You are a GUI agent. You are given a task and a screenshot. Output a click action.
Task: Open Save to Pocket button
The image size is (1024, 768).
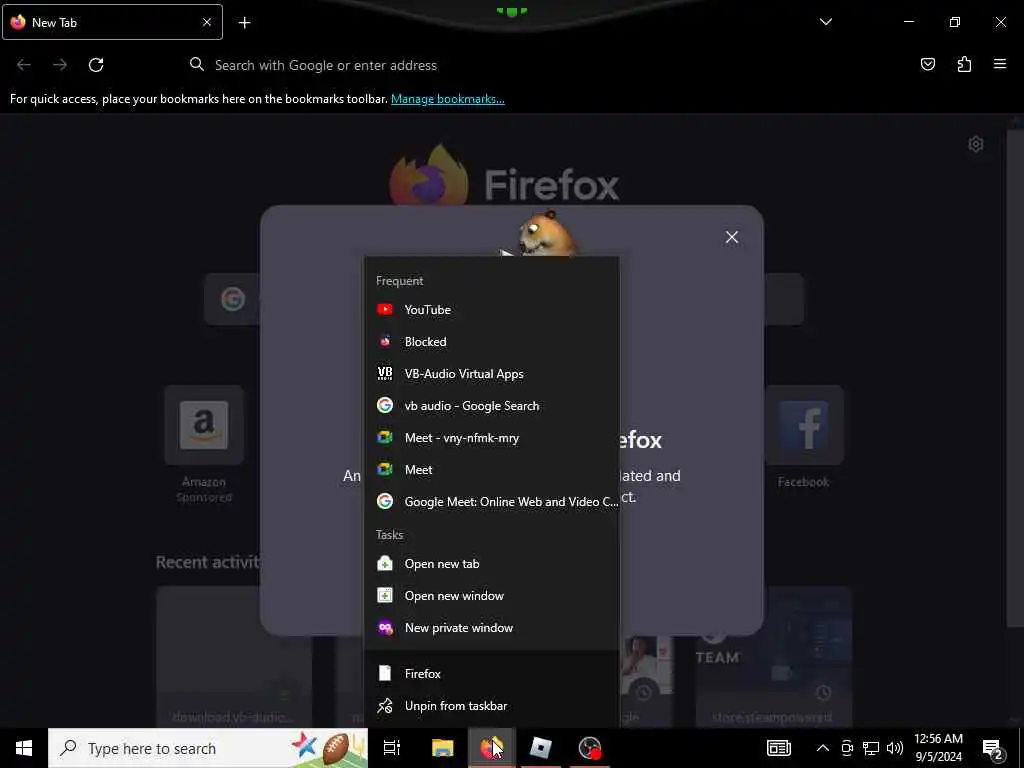927,64
